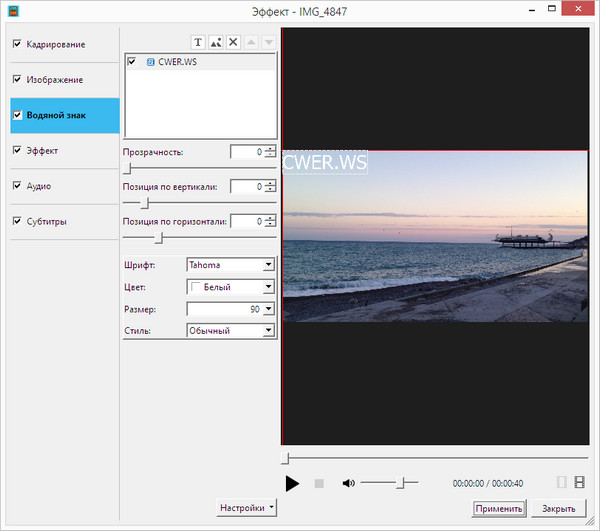Image resolution: width=600 pixels, height=531 pixels.
Task: Open the Аудио section
Action: coord(40,186)
